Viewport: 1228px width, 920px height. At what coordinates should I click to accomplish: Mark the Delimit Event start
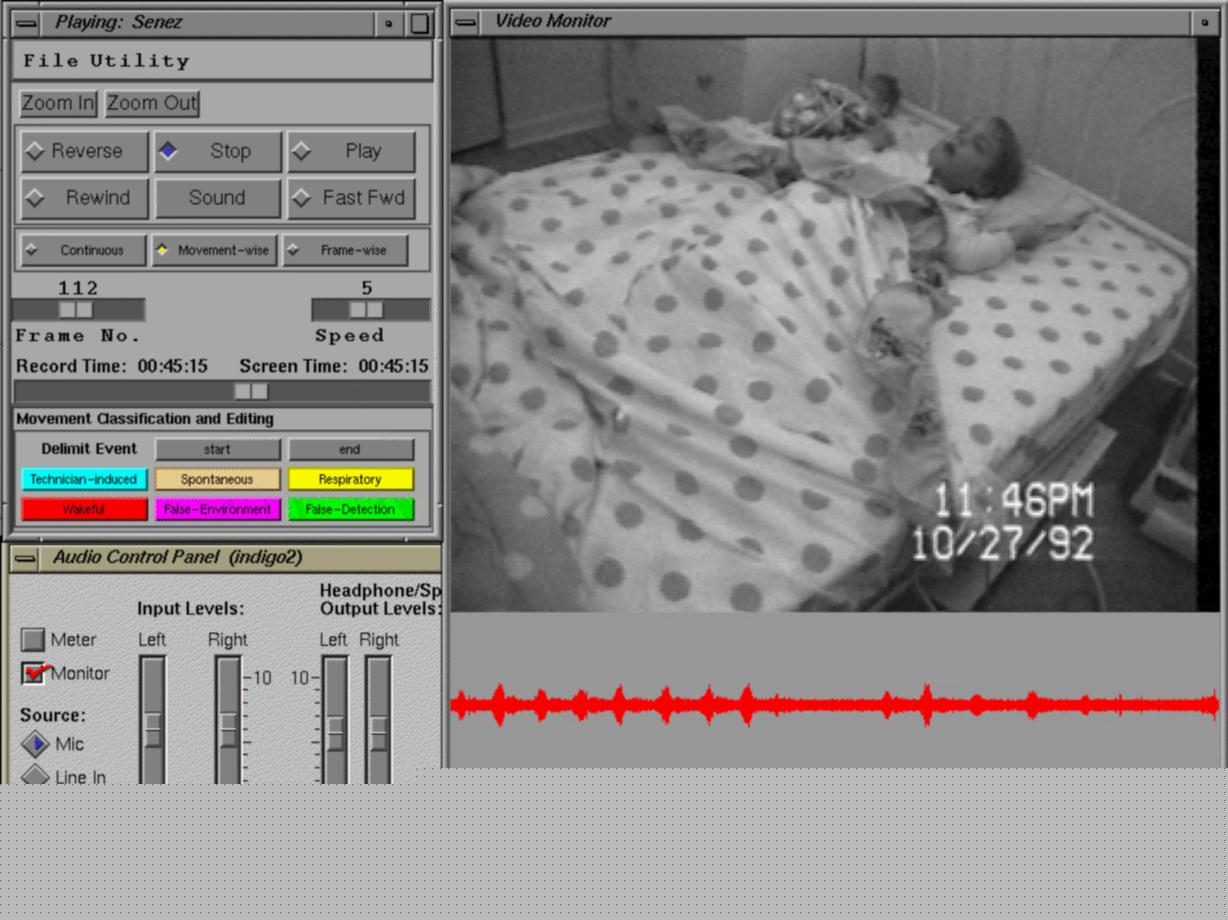pos(217,449)
